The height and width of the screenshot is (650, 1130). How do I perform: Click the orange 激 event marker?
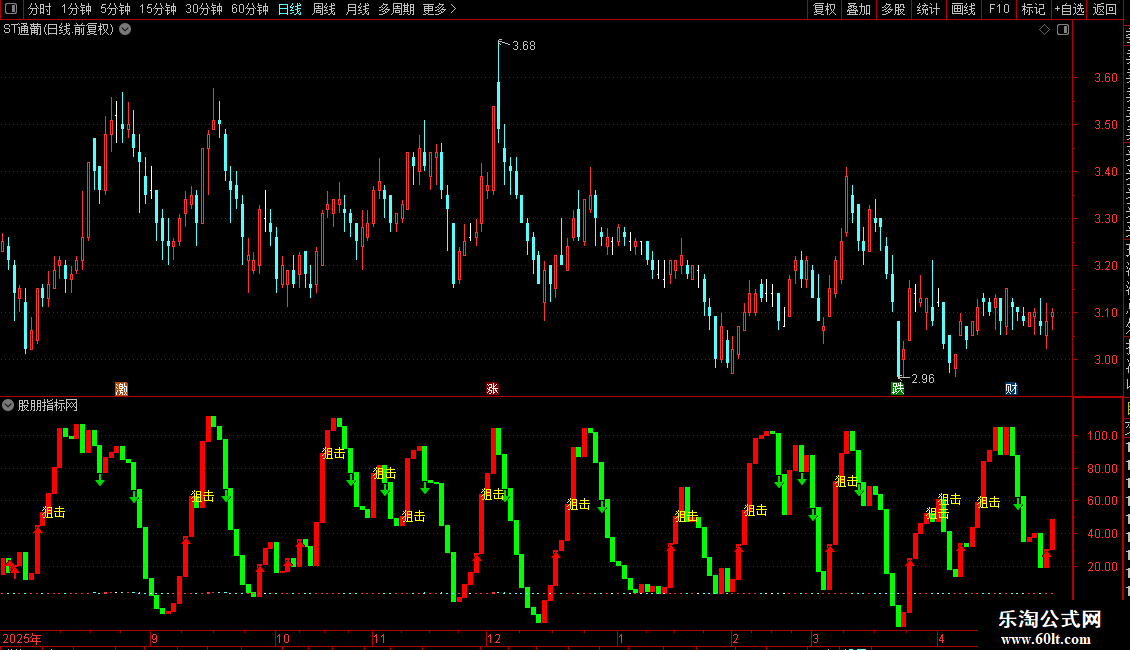pos(122,389)
